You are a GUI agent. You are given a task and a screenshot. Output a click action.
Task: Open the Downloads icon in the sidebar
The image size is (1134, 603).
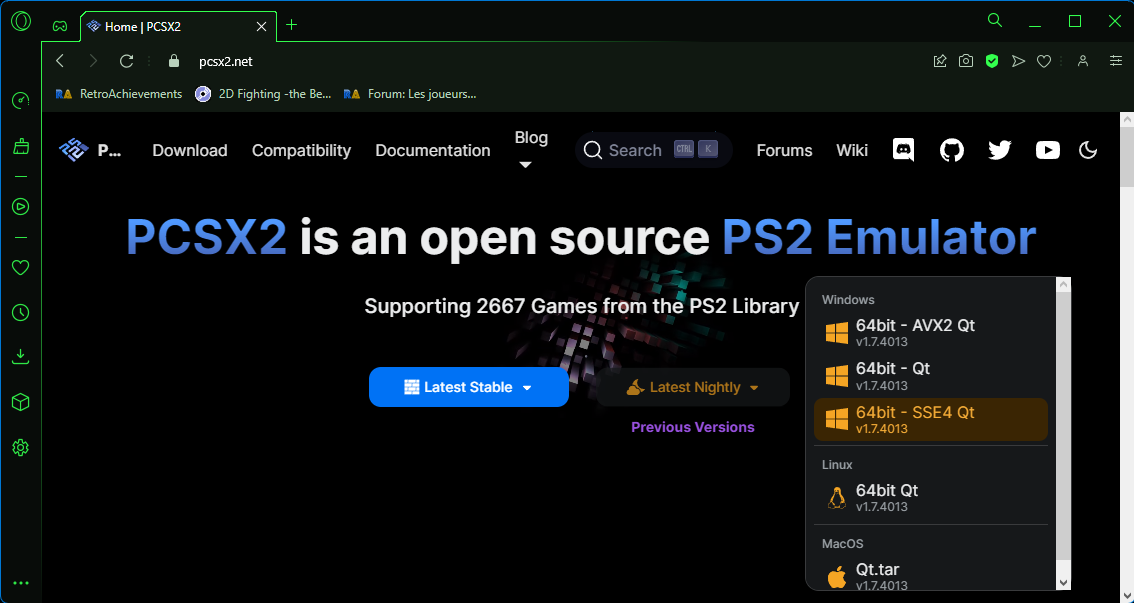point(20,356)
